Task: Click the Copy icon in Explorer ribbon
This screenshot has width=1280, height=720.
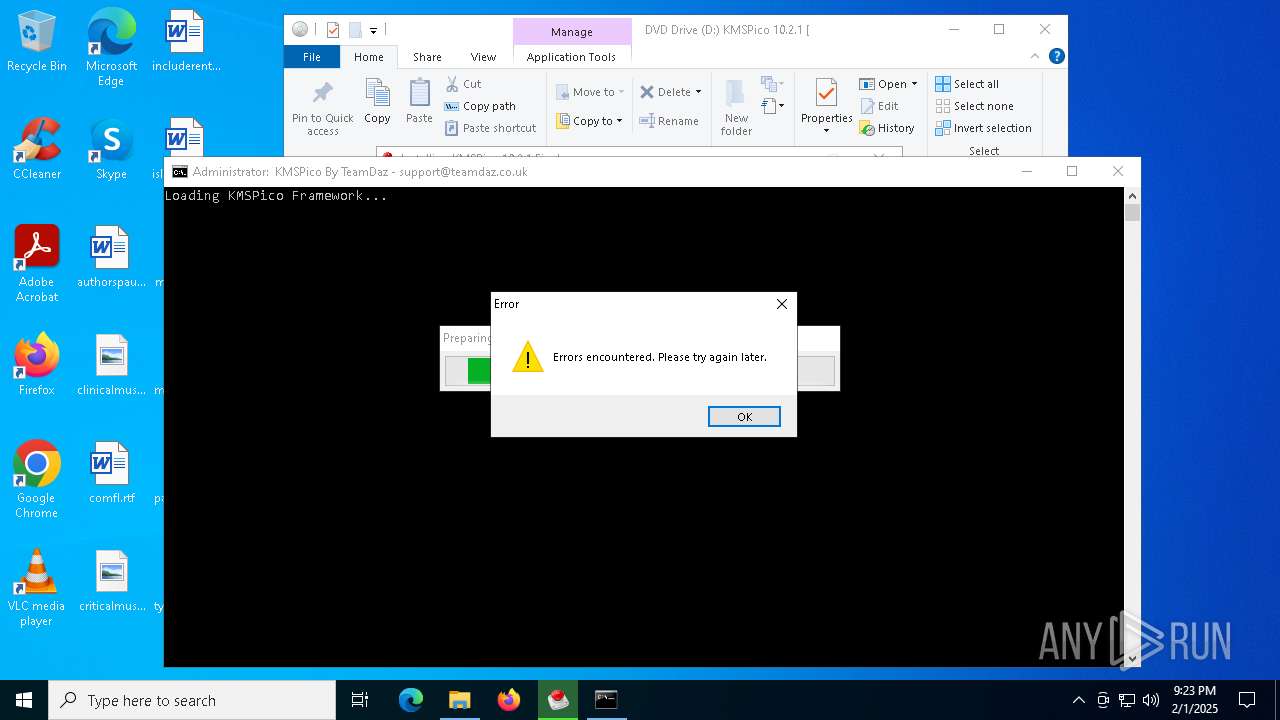Action: coord(377,93)
